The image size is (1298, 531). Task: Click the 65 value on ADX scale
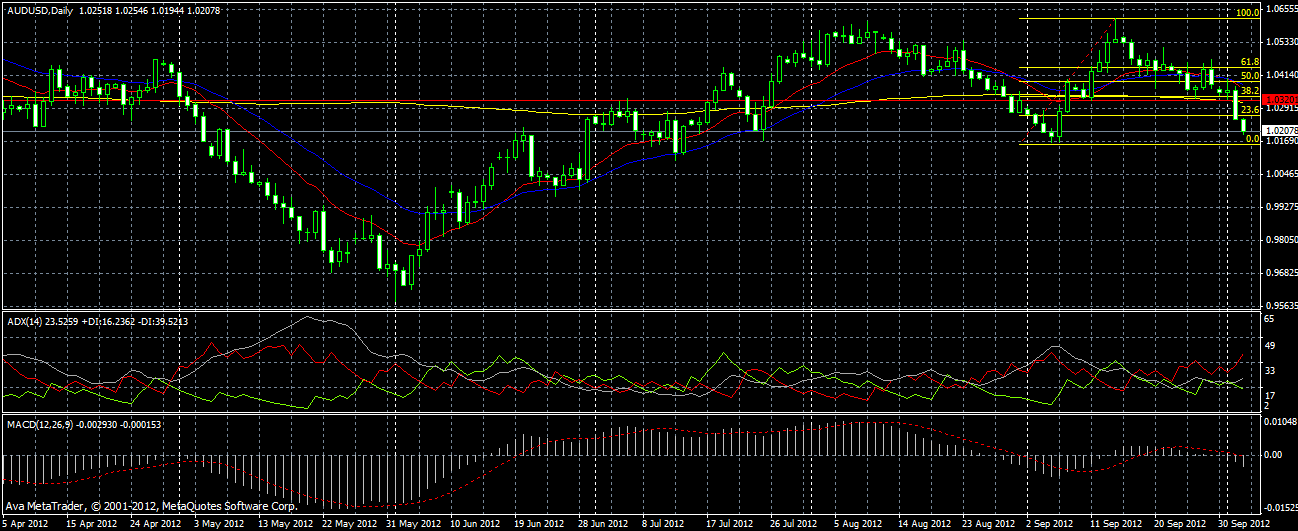point(1269,317)
